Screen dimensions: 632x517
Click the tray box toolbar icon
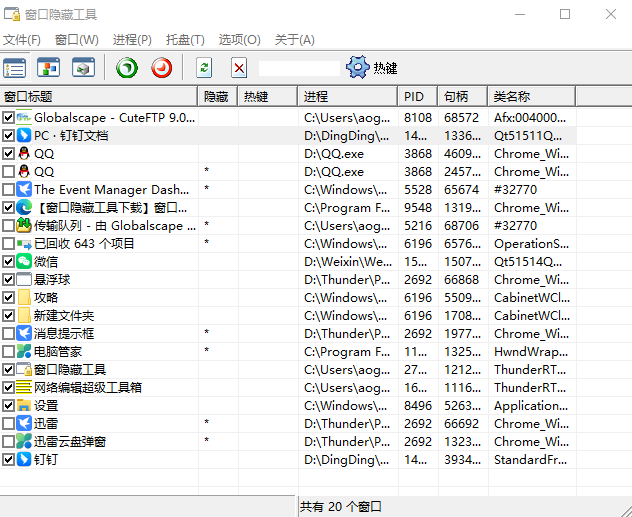click(83, 68)
